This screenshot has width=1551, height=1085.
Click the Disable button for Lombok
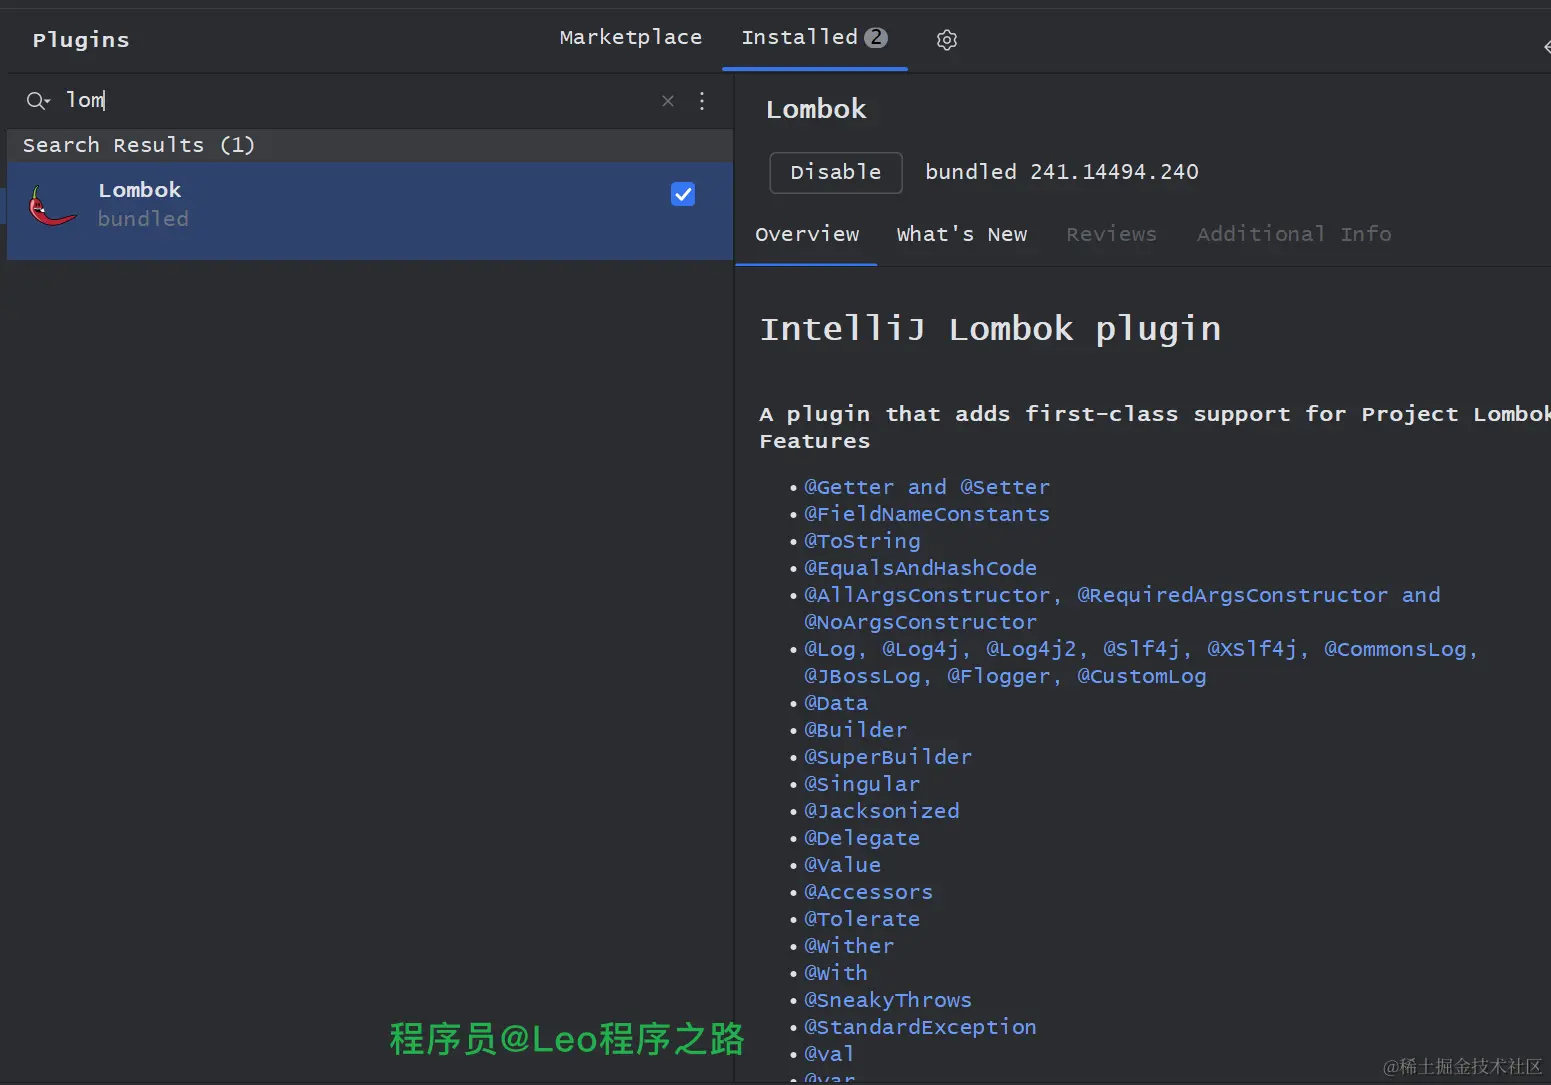(x=836, y=172)
